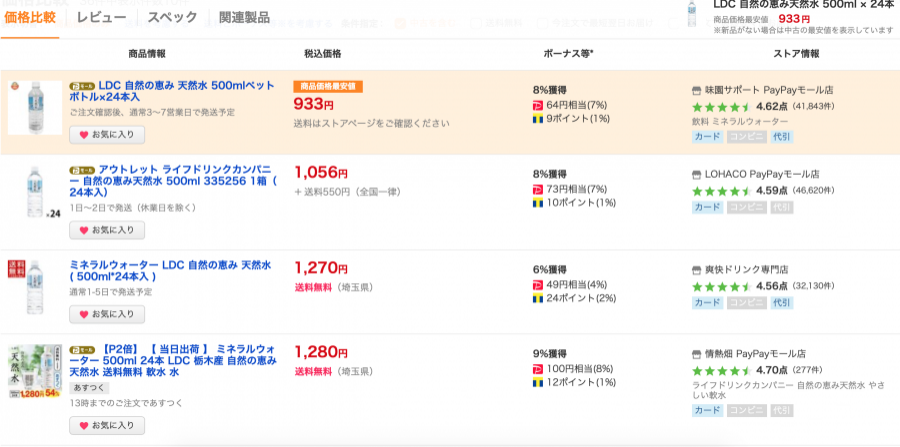Click 飲料 ミネラルウォーター category text
The image size is (900, 447).
(740, 122)
